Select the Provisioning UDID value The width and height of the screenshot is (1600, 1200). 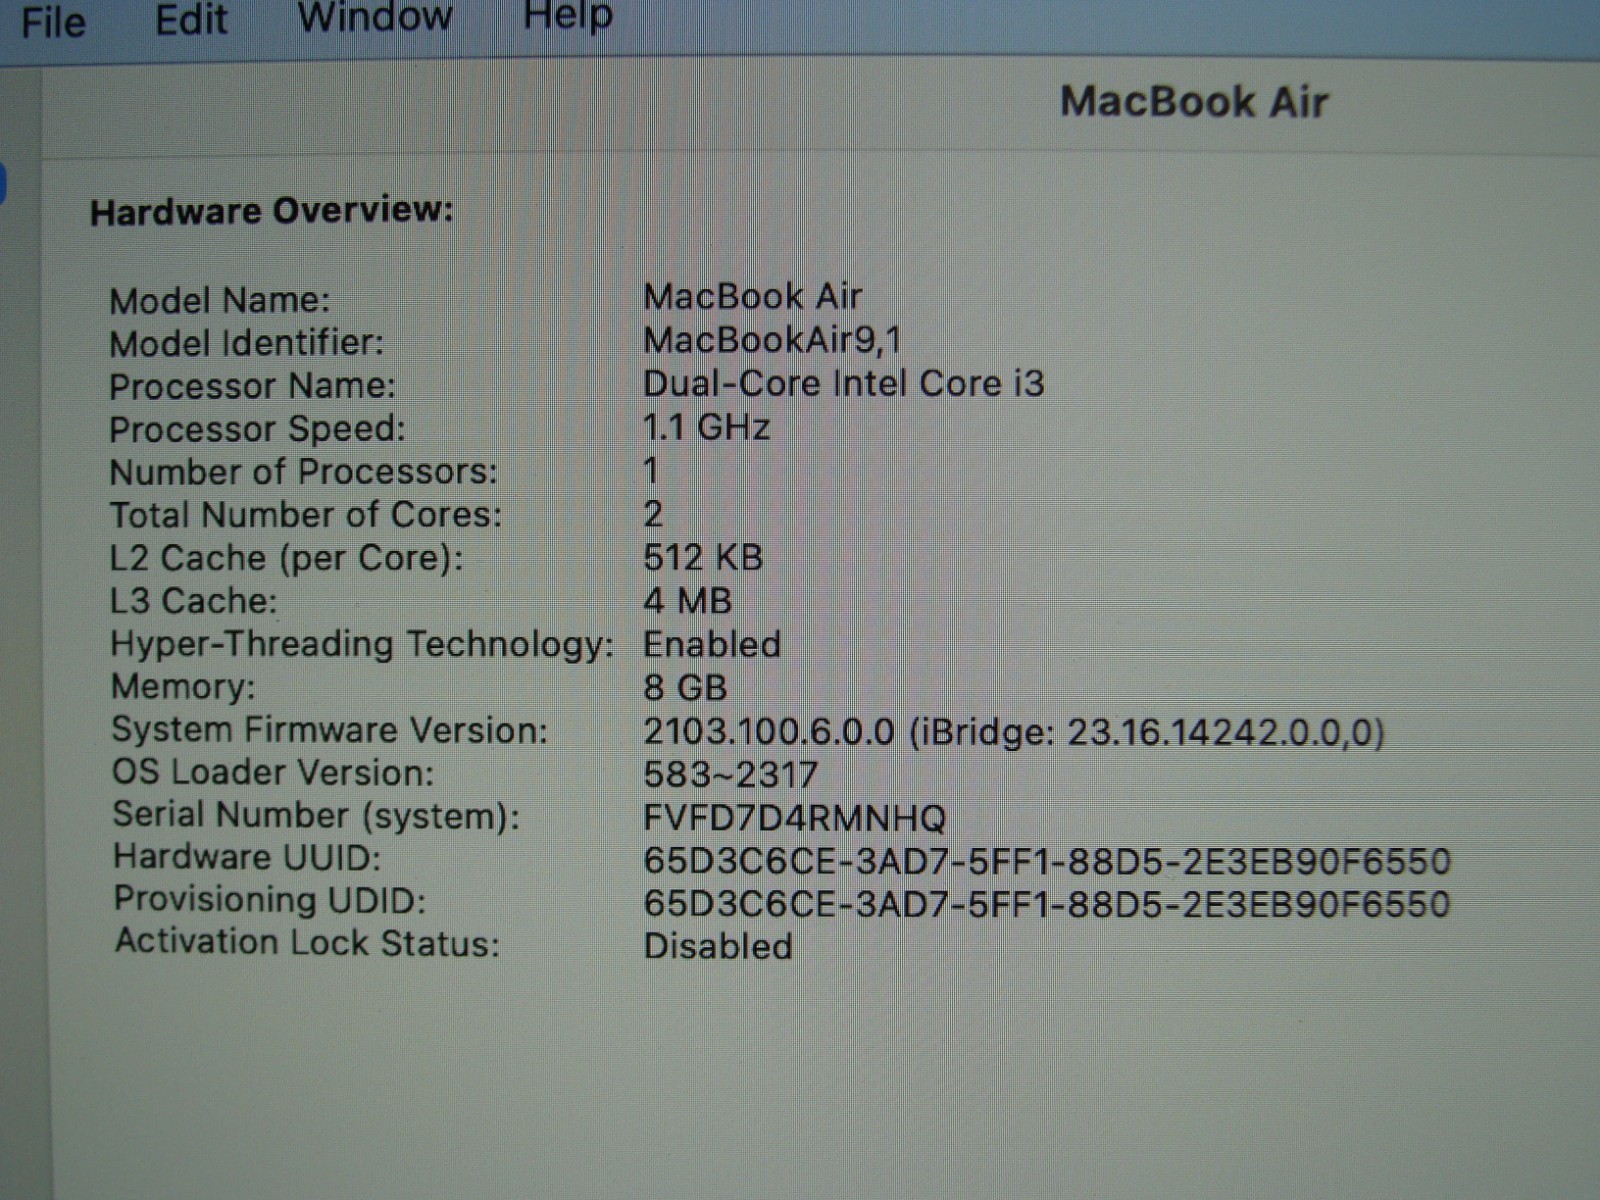click(1047, 904)
